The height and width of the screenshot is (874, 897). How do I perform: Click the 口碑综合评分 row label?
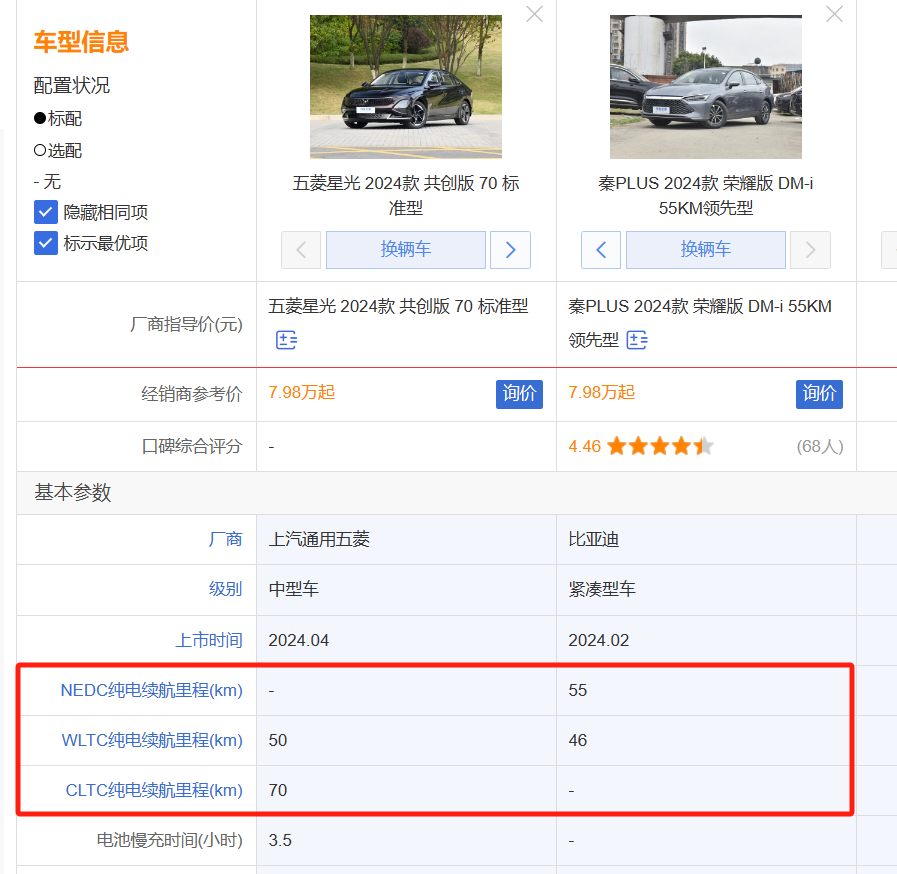click(x=192, y=446)
